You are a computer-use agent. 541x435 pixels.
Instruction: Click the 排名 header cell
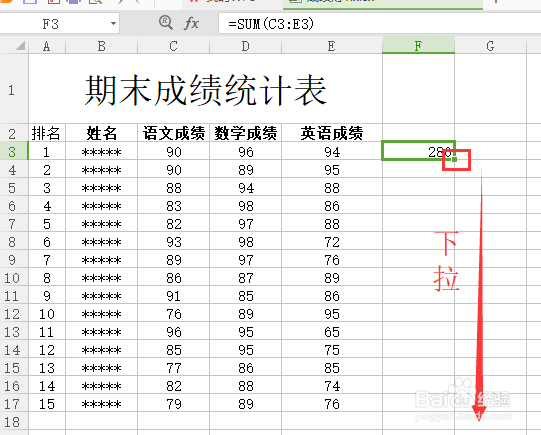point(47,134)
